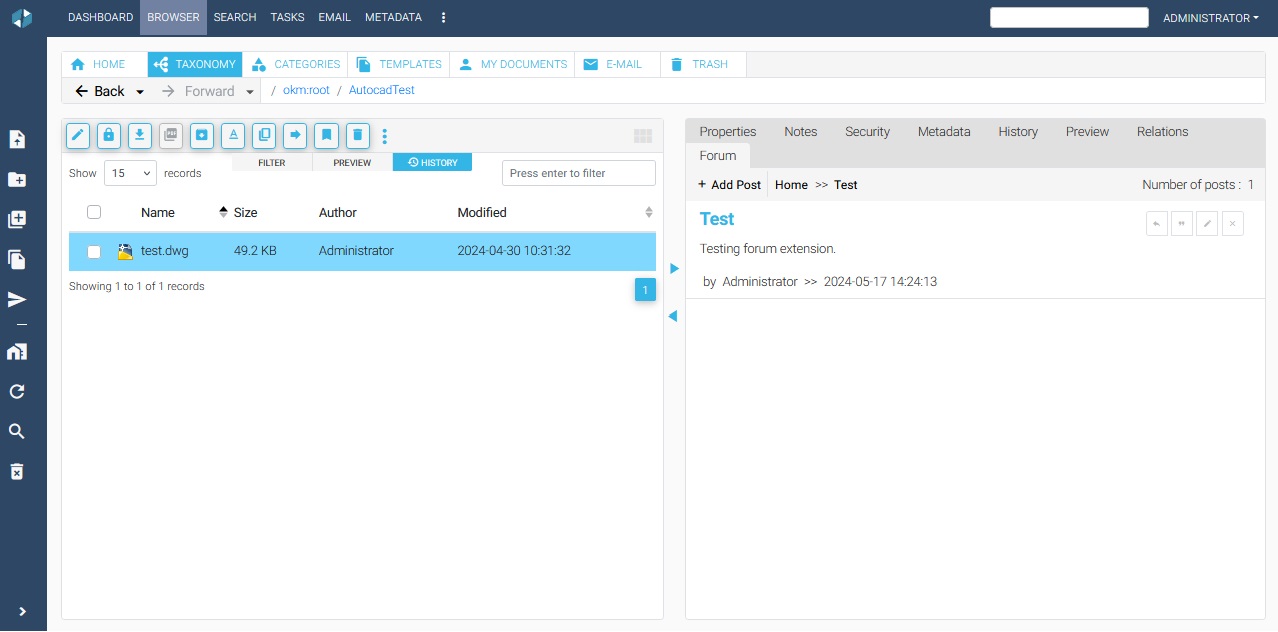Open the TASKS menu item
This screenshot has height=632, width=1278.
click(288, 17)
